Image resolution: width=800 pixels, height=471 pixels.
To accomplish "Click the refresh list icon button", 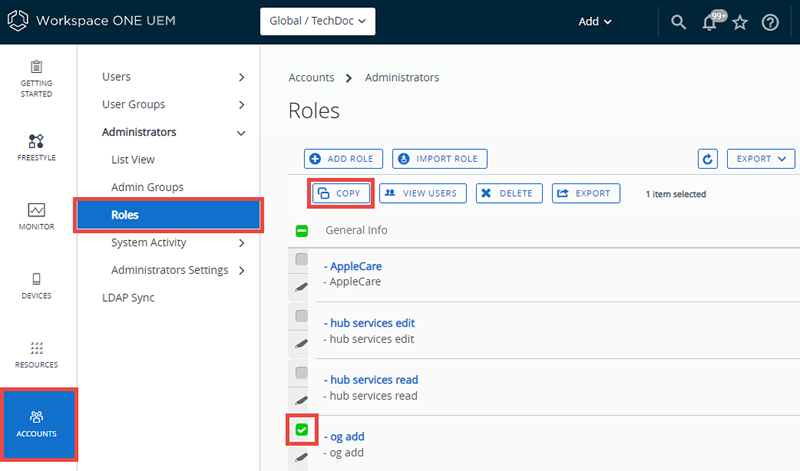I will 708,159.
